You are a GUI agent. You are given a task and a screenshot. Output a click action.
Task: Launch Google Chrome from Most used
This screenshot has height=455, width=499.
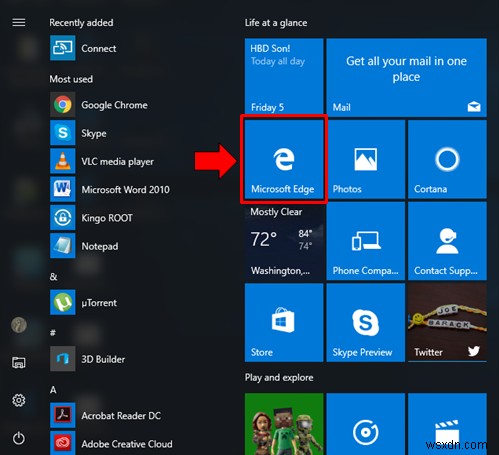coord(114,105)
